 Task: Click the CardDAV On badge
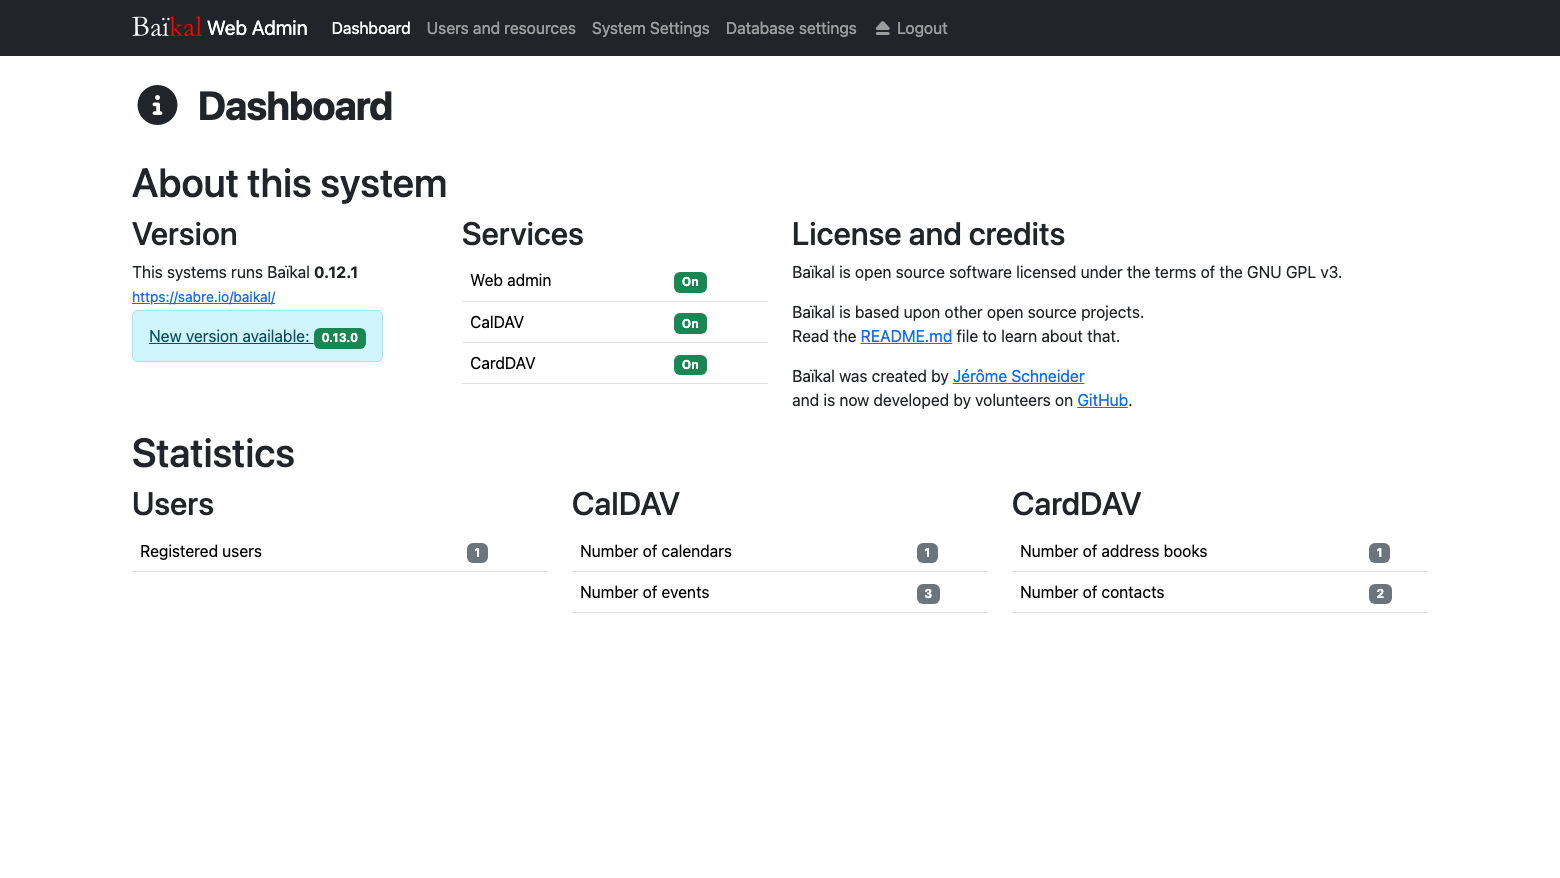point(690,365)
